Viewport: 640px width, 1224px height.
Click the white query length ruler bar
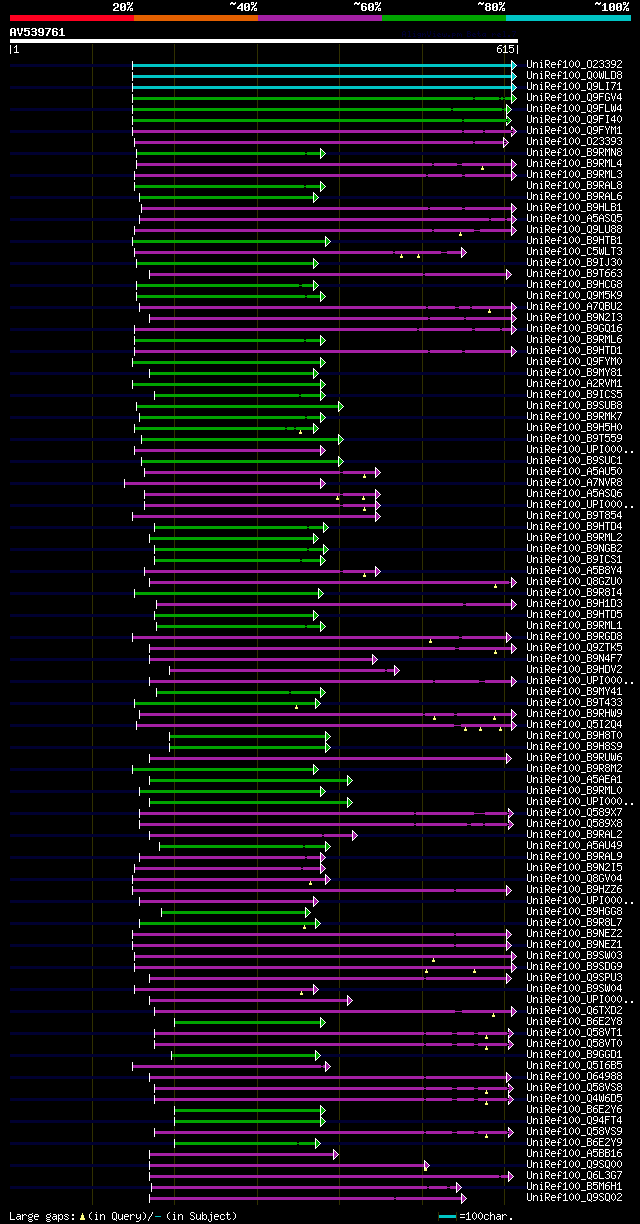tap(263, 41)
